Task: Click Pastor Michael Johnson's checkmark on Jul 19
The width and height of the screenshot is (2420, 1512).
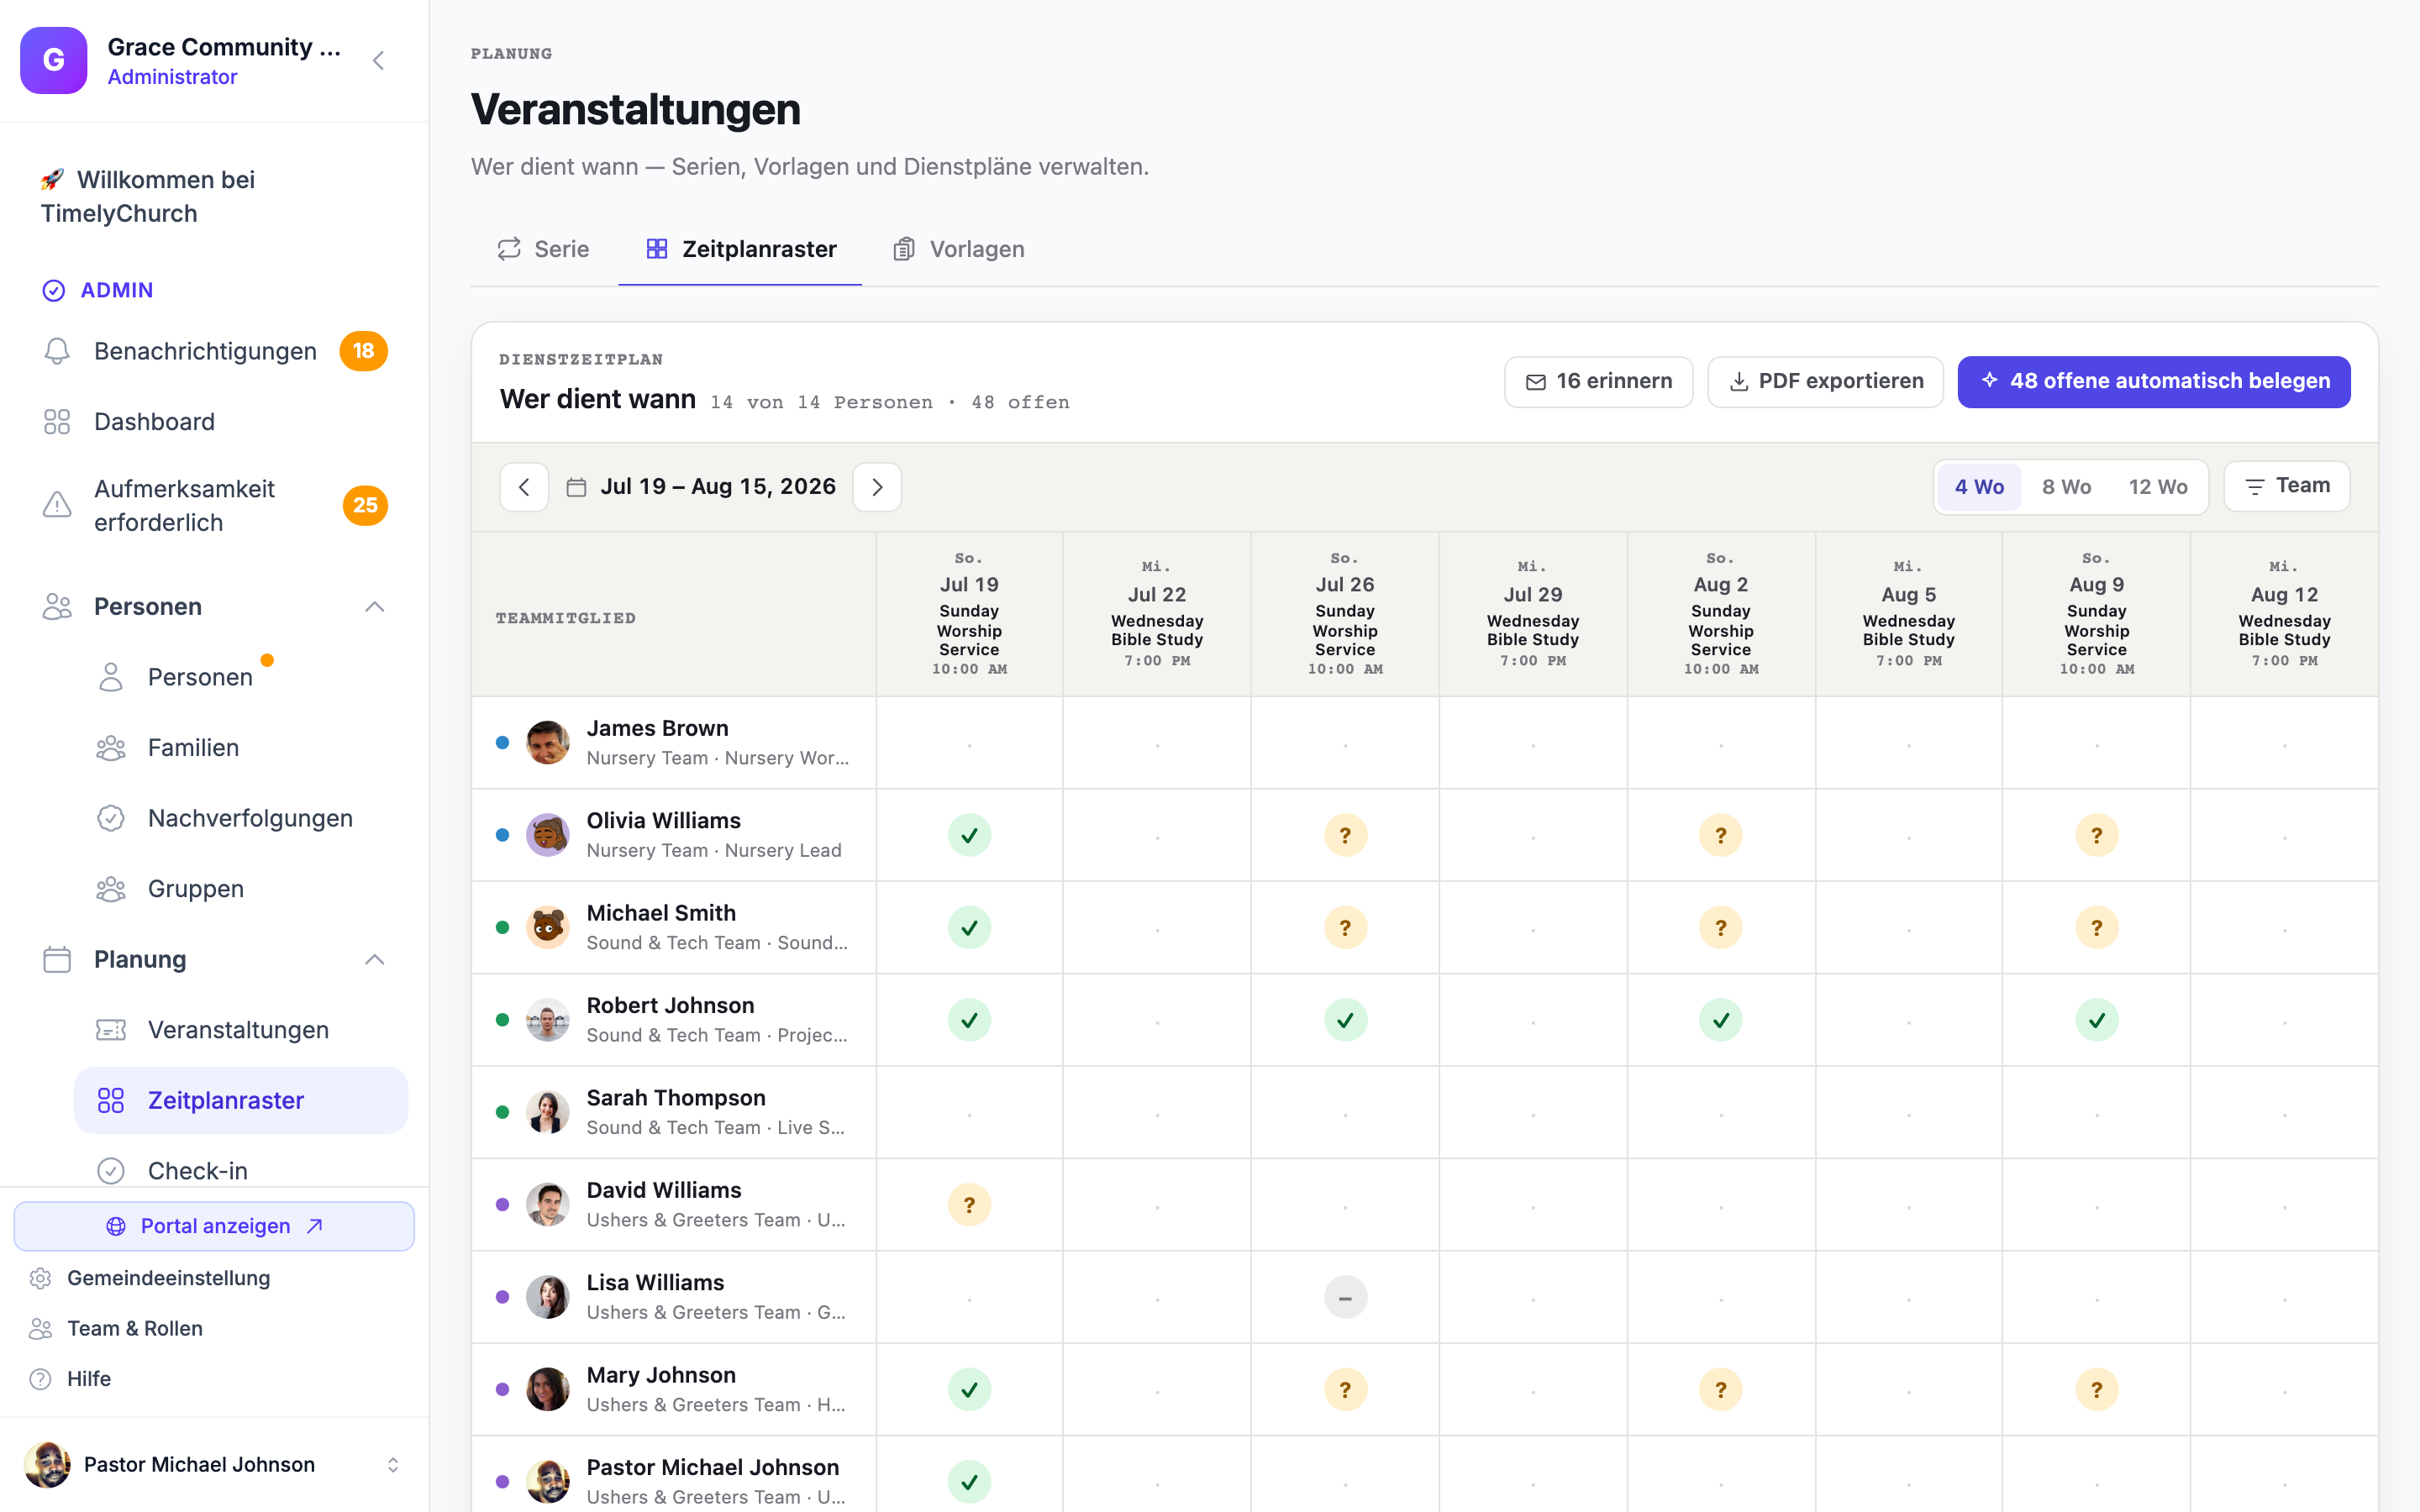Action: coord(969,1482)
